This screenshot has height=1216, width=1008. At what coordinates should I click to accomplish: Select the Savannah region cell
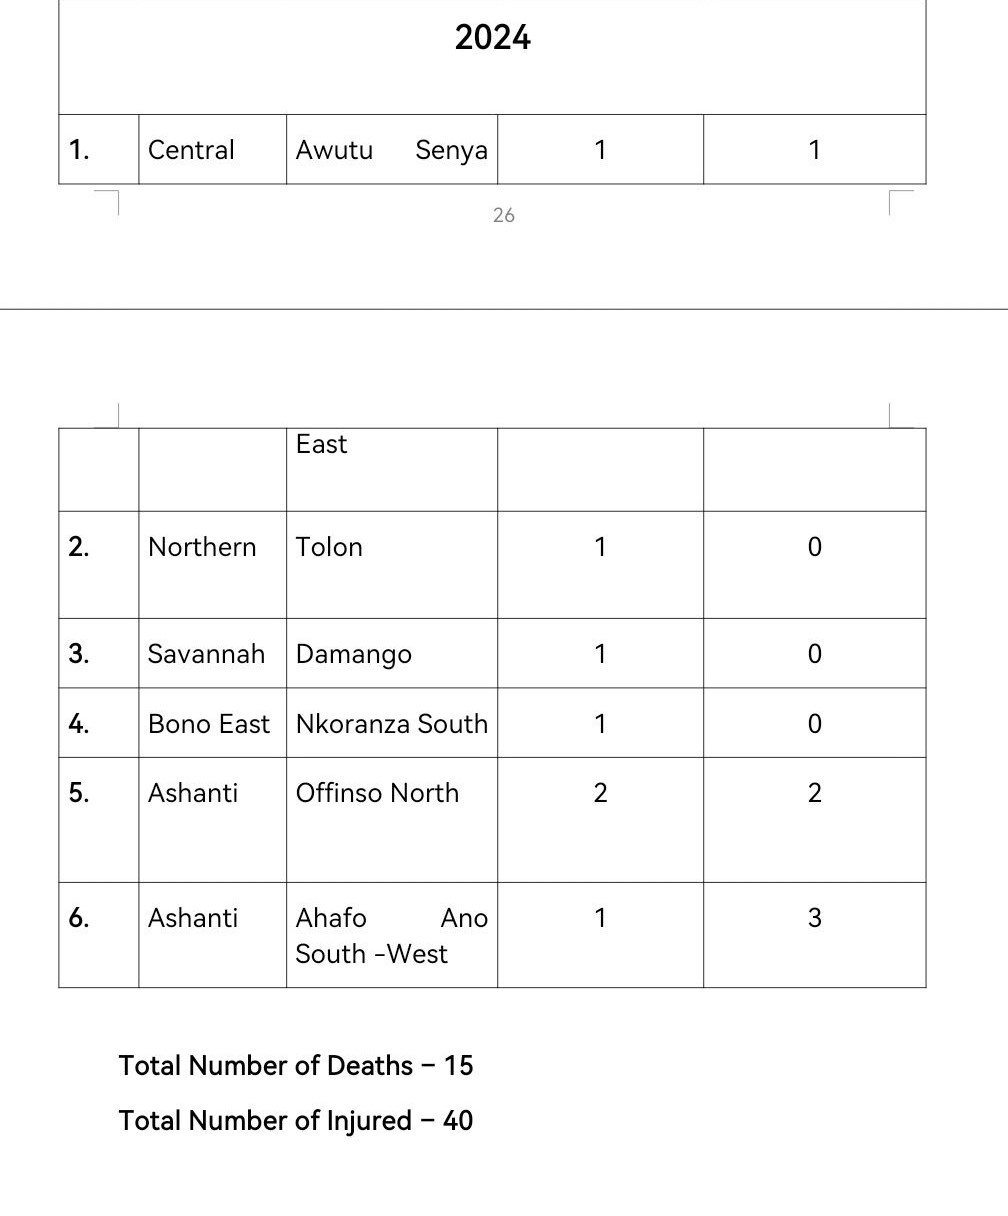pos(206,654)
